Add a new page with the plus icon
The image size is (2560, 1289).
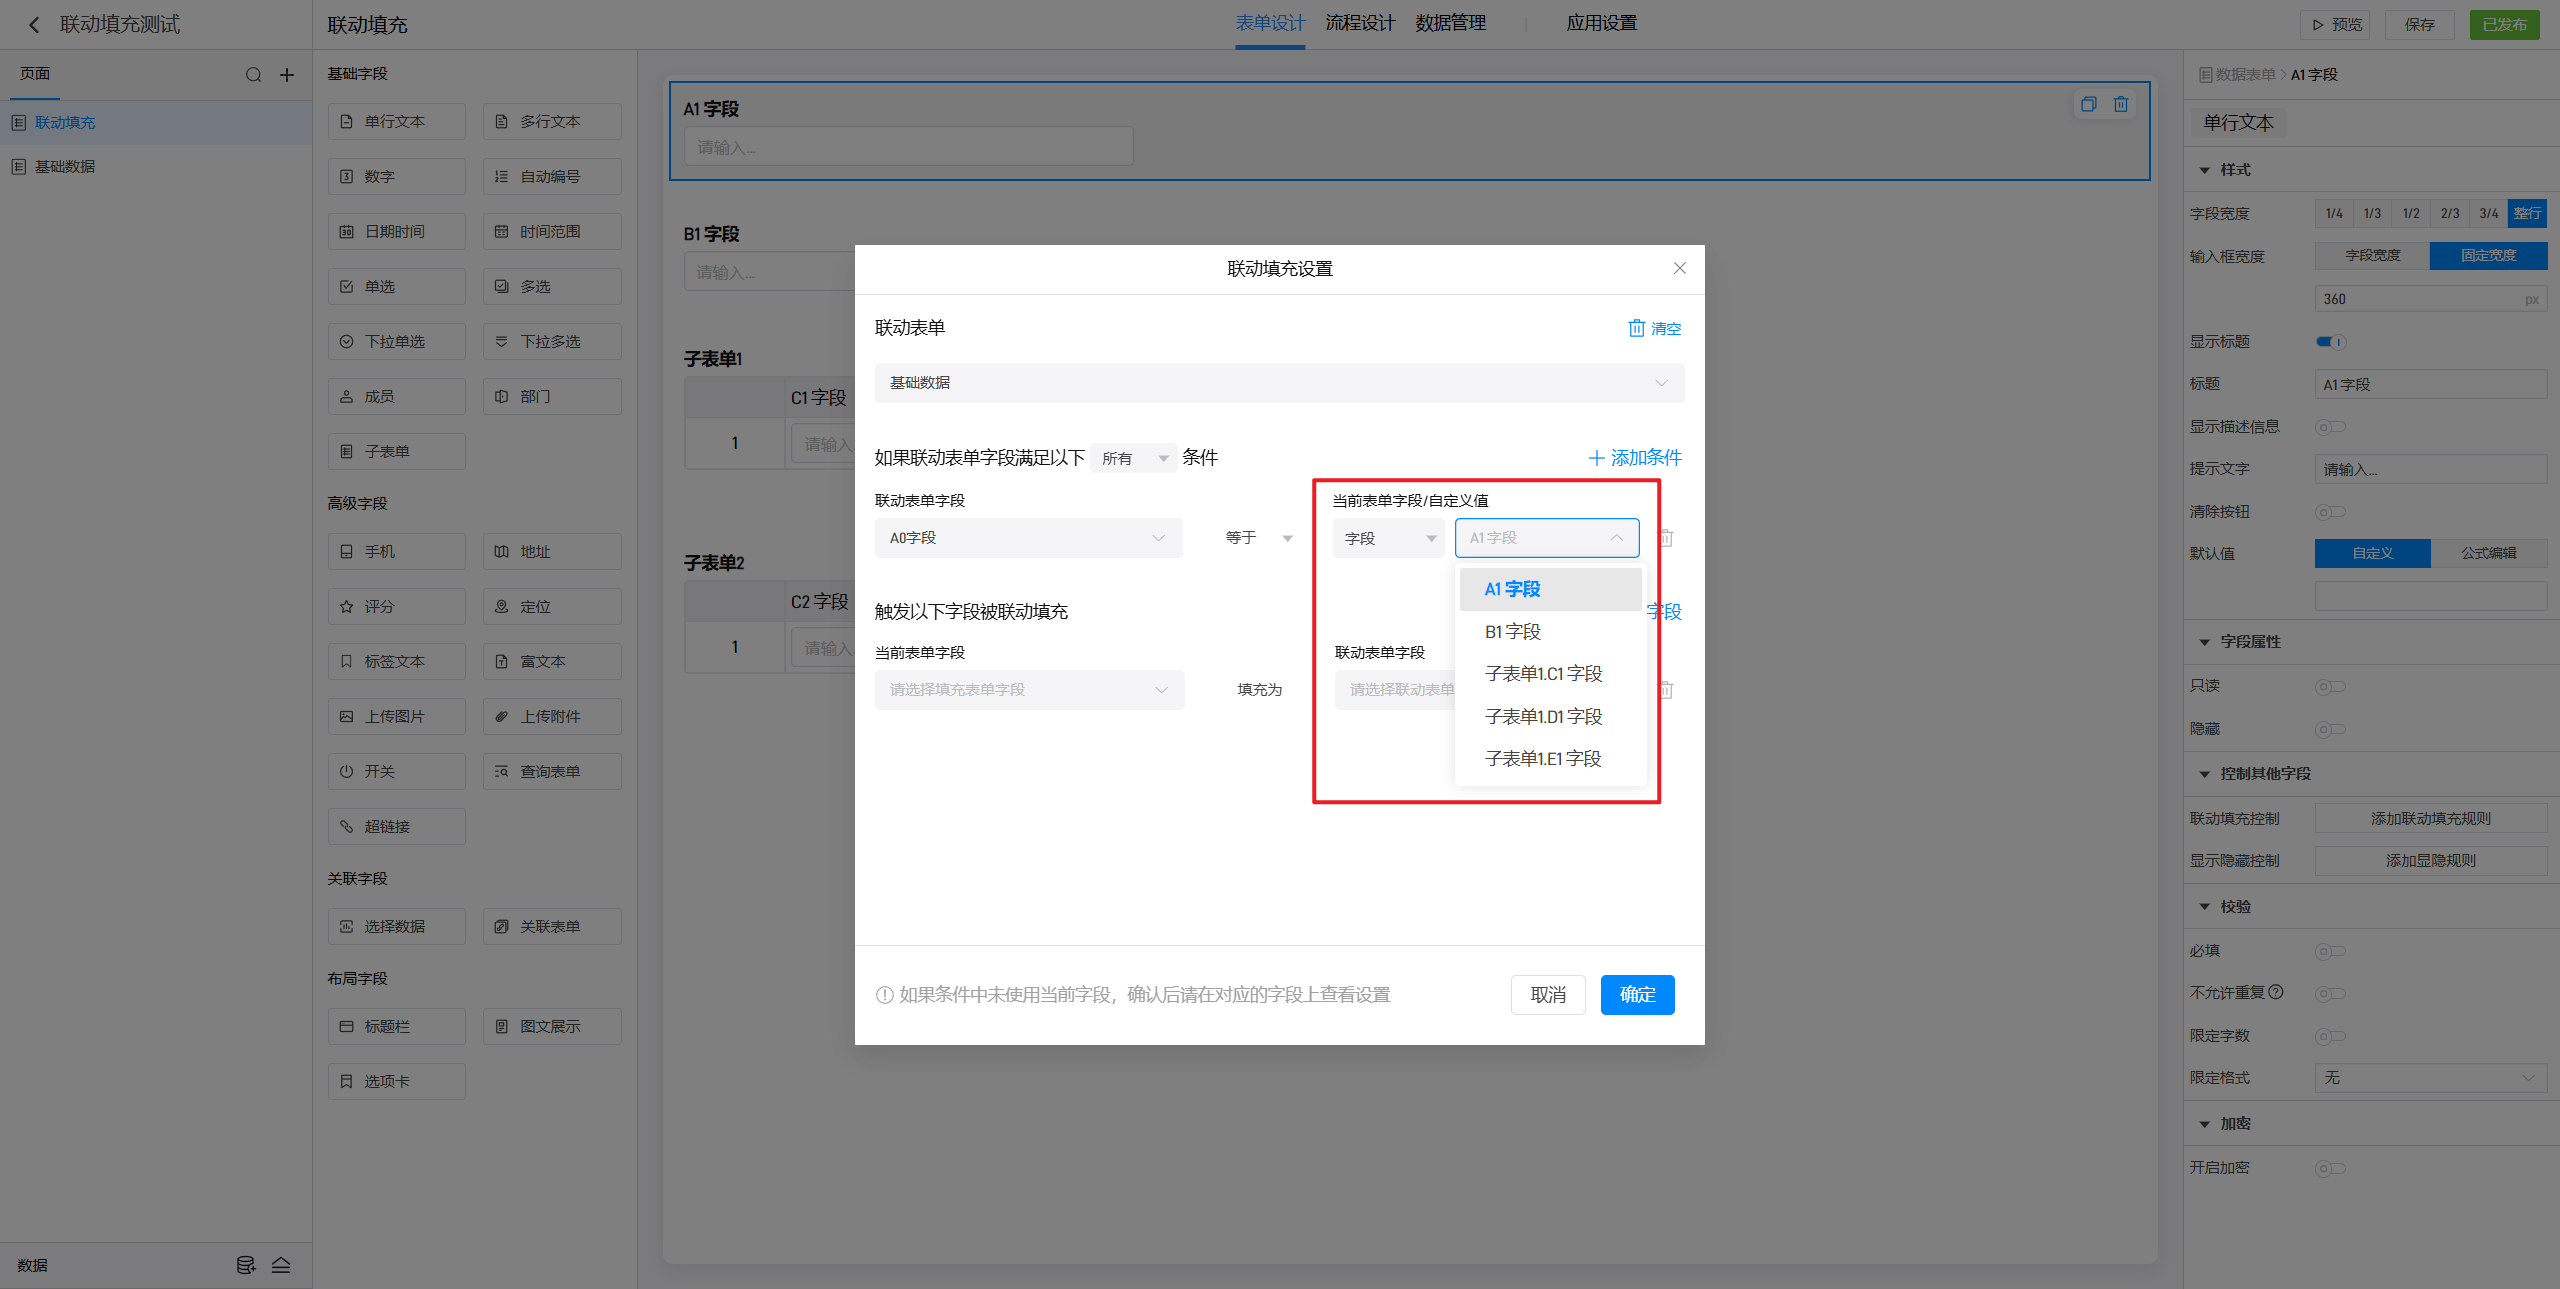click(287, 75)
